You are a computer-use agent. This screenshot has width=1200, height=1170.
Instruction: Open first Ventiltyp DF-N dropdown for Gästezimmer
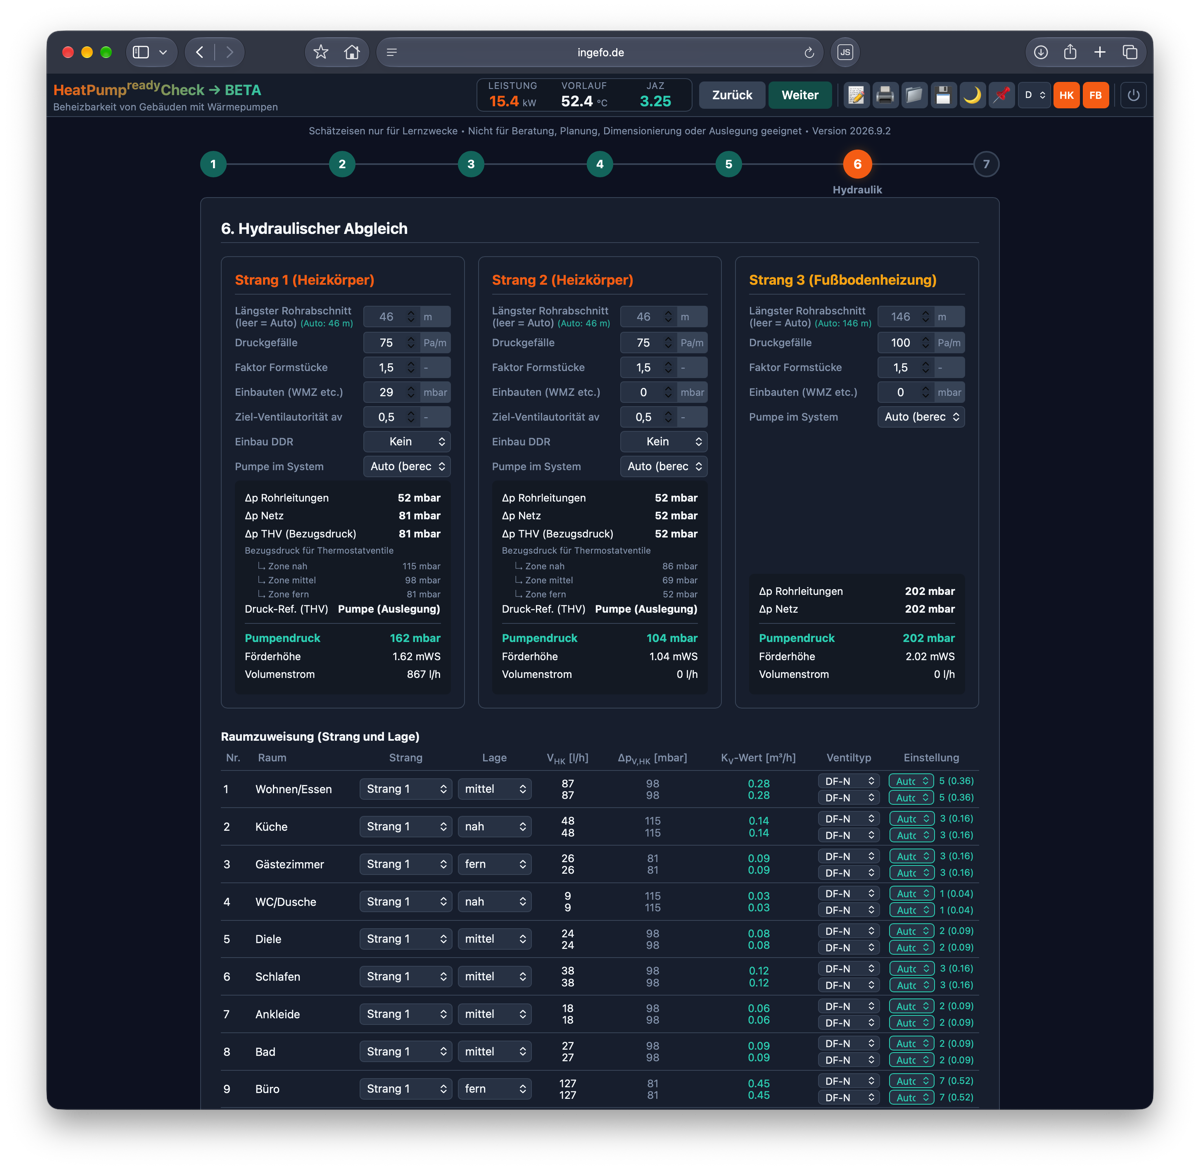pyautogui.click(x=849, y=856)
